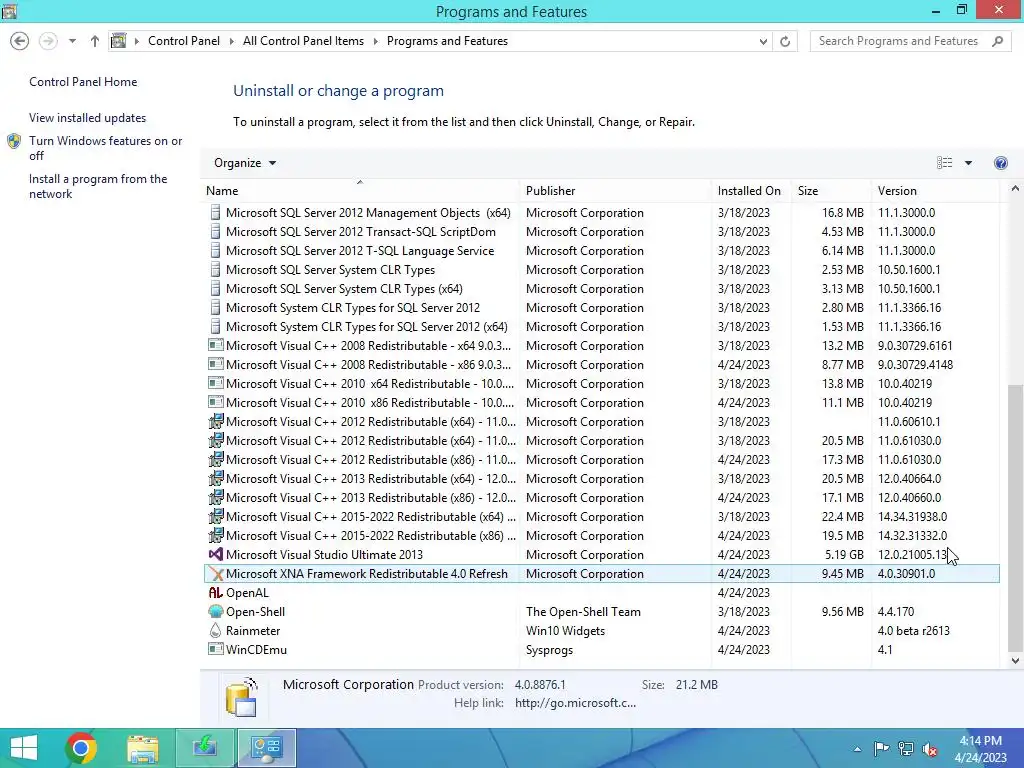The height and width of the screenshot is (768, 1024).
Task: Click icon of Visual C++ 2012 (x86) Redistributable
Action: pyautogui.click(x=216, y=459)
